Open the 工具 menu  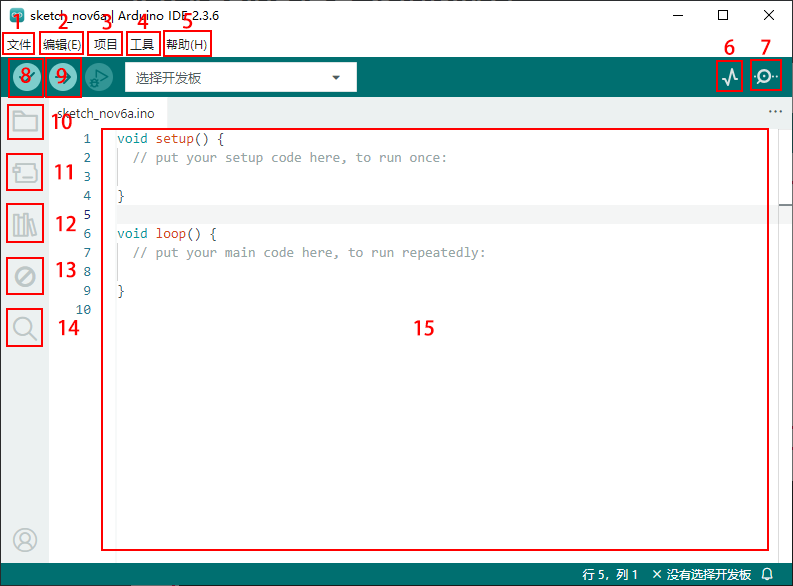[142, 44]
